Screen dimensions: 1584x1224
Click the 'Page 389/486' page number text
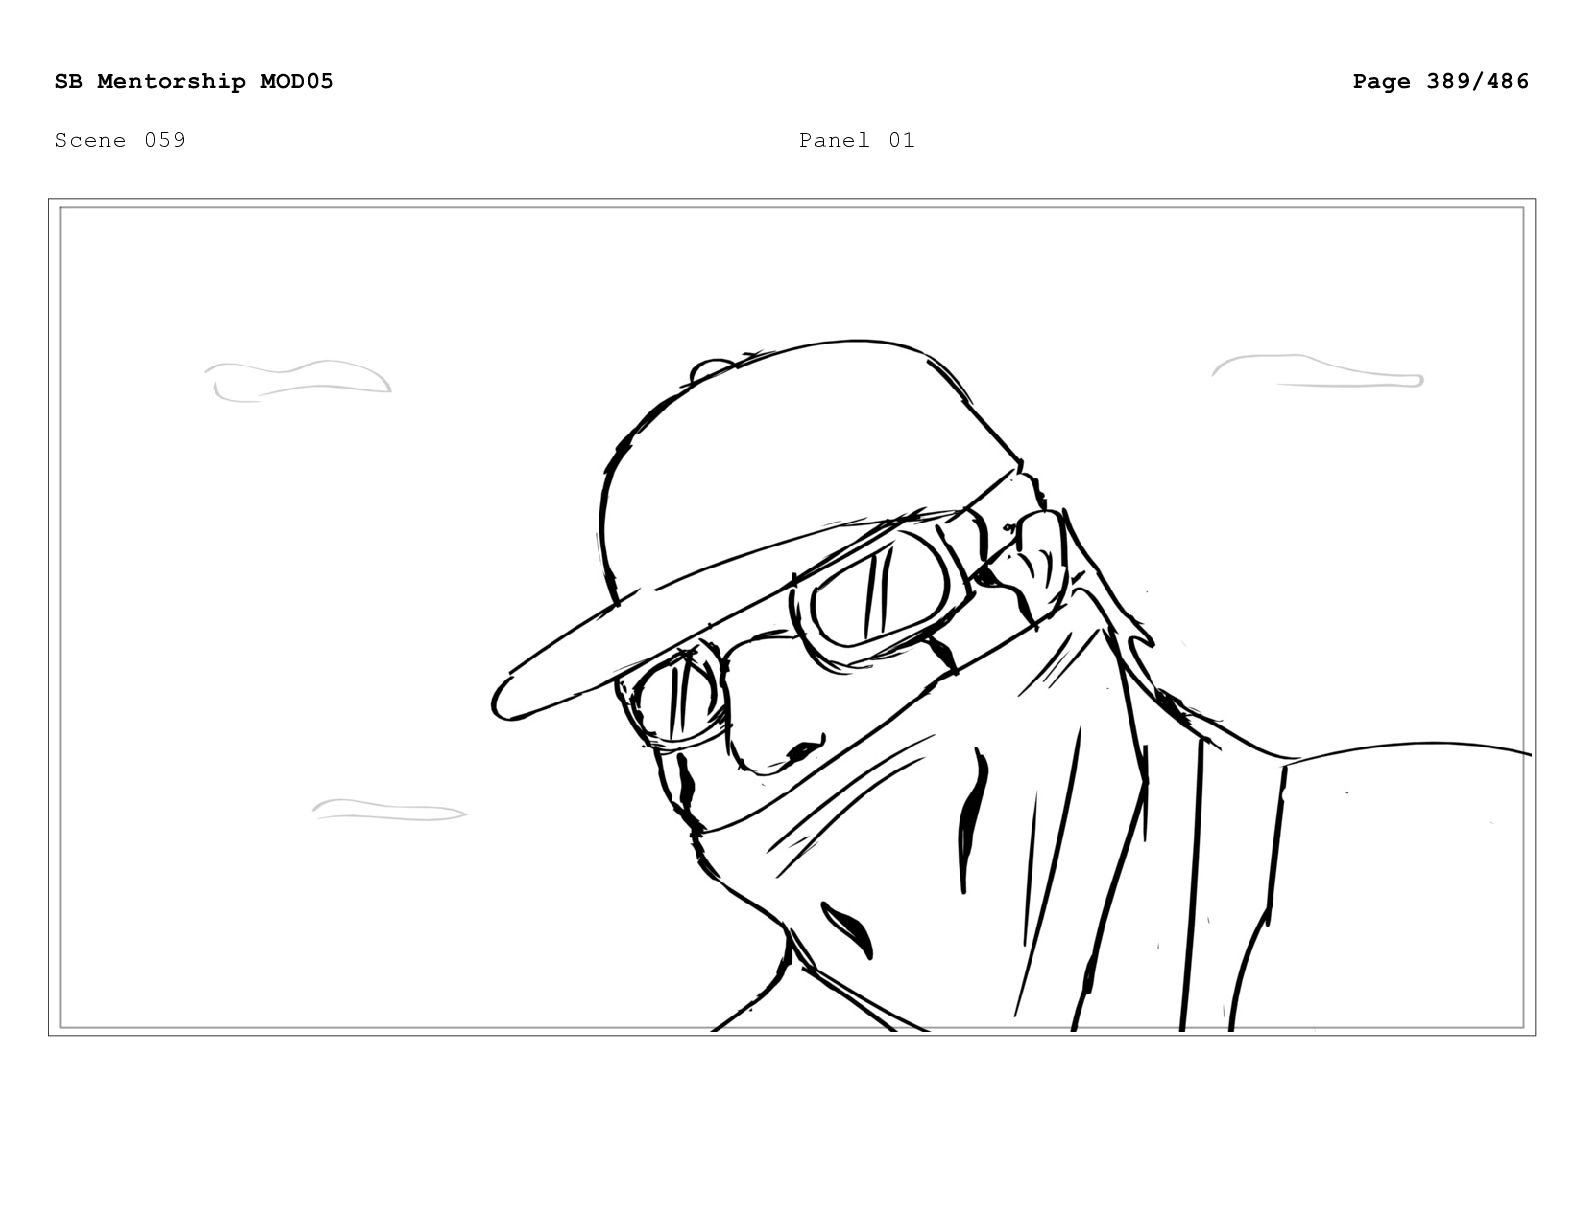click(1441, 81)
